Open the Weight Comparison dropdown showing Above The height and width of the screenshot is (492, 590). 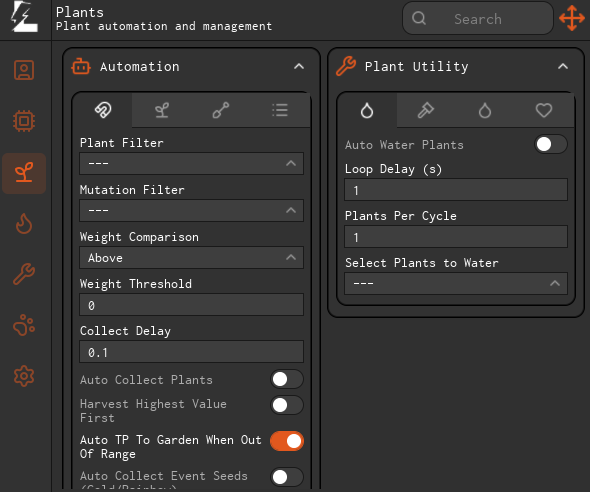click(192, 258)
